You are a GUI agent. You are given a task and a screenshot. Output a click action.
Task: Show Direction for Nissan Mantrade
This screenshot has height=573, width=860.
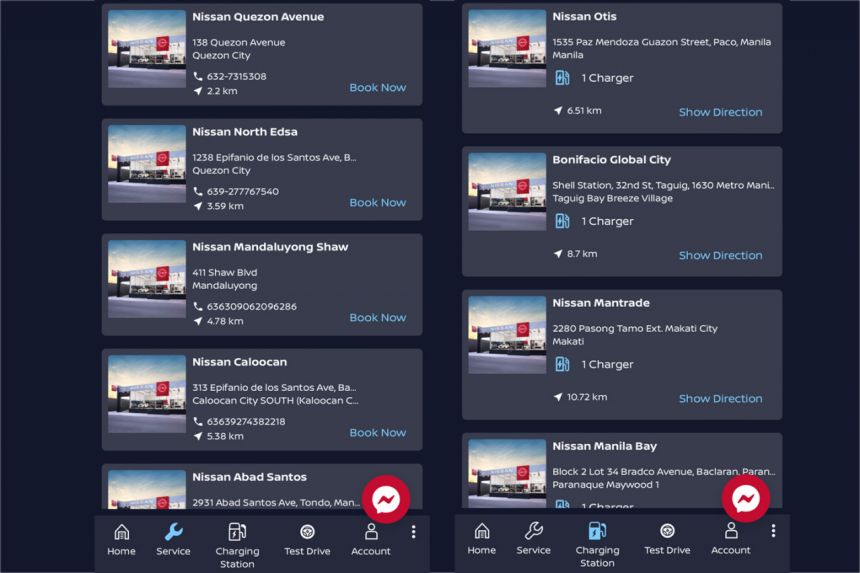coord(721,399)
